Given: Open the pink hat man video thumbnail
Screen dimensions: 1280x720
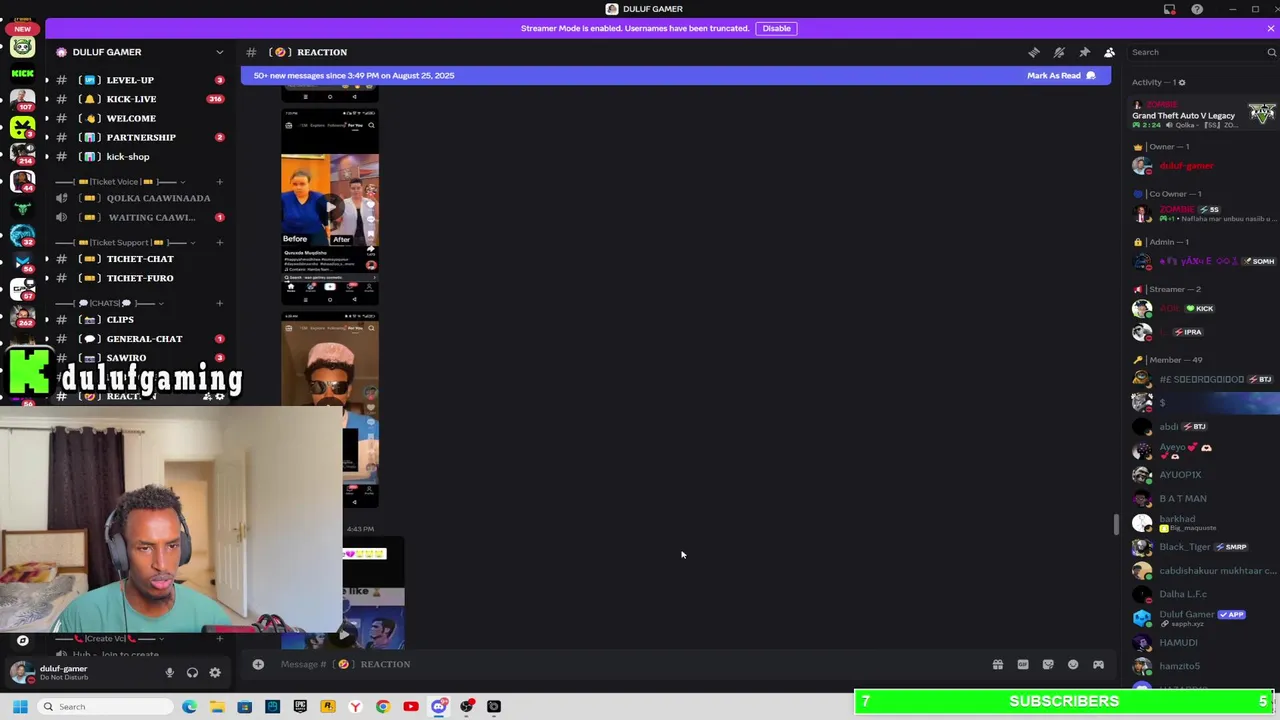Looking at the screenshot, I should (330, 410).
